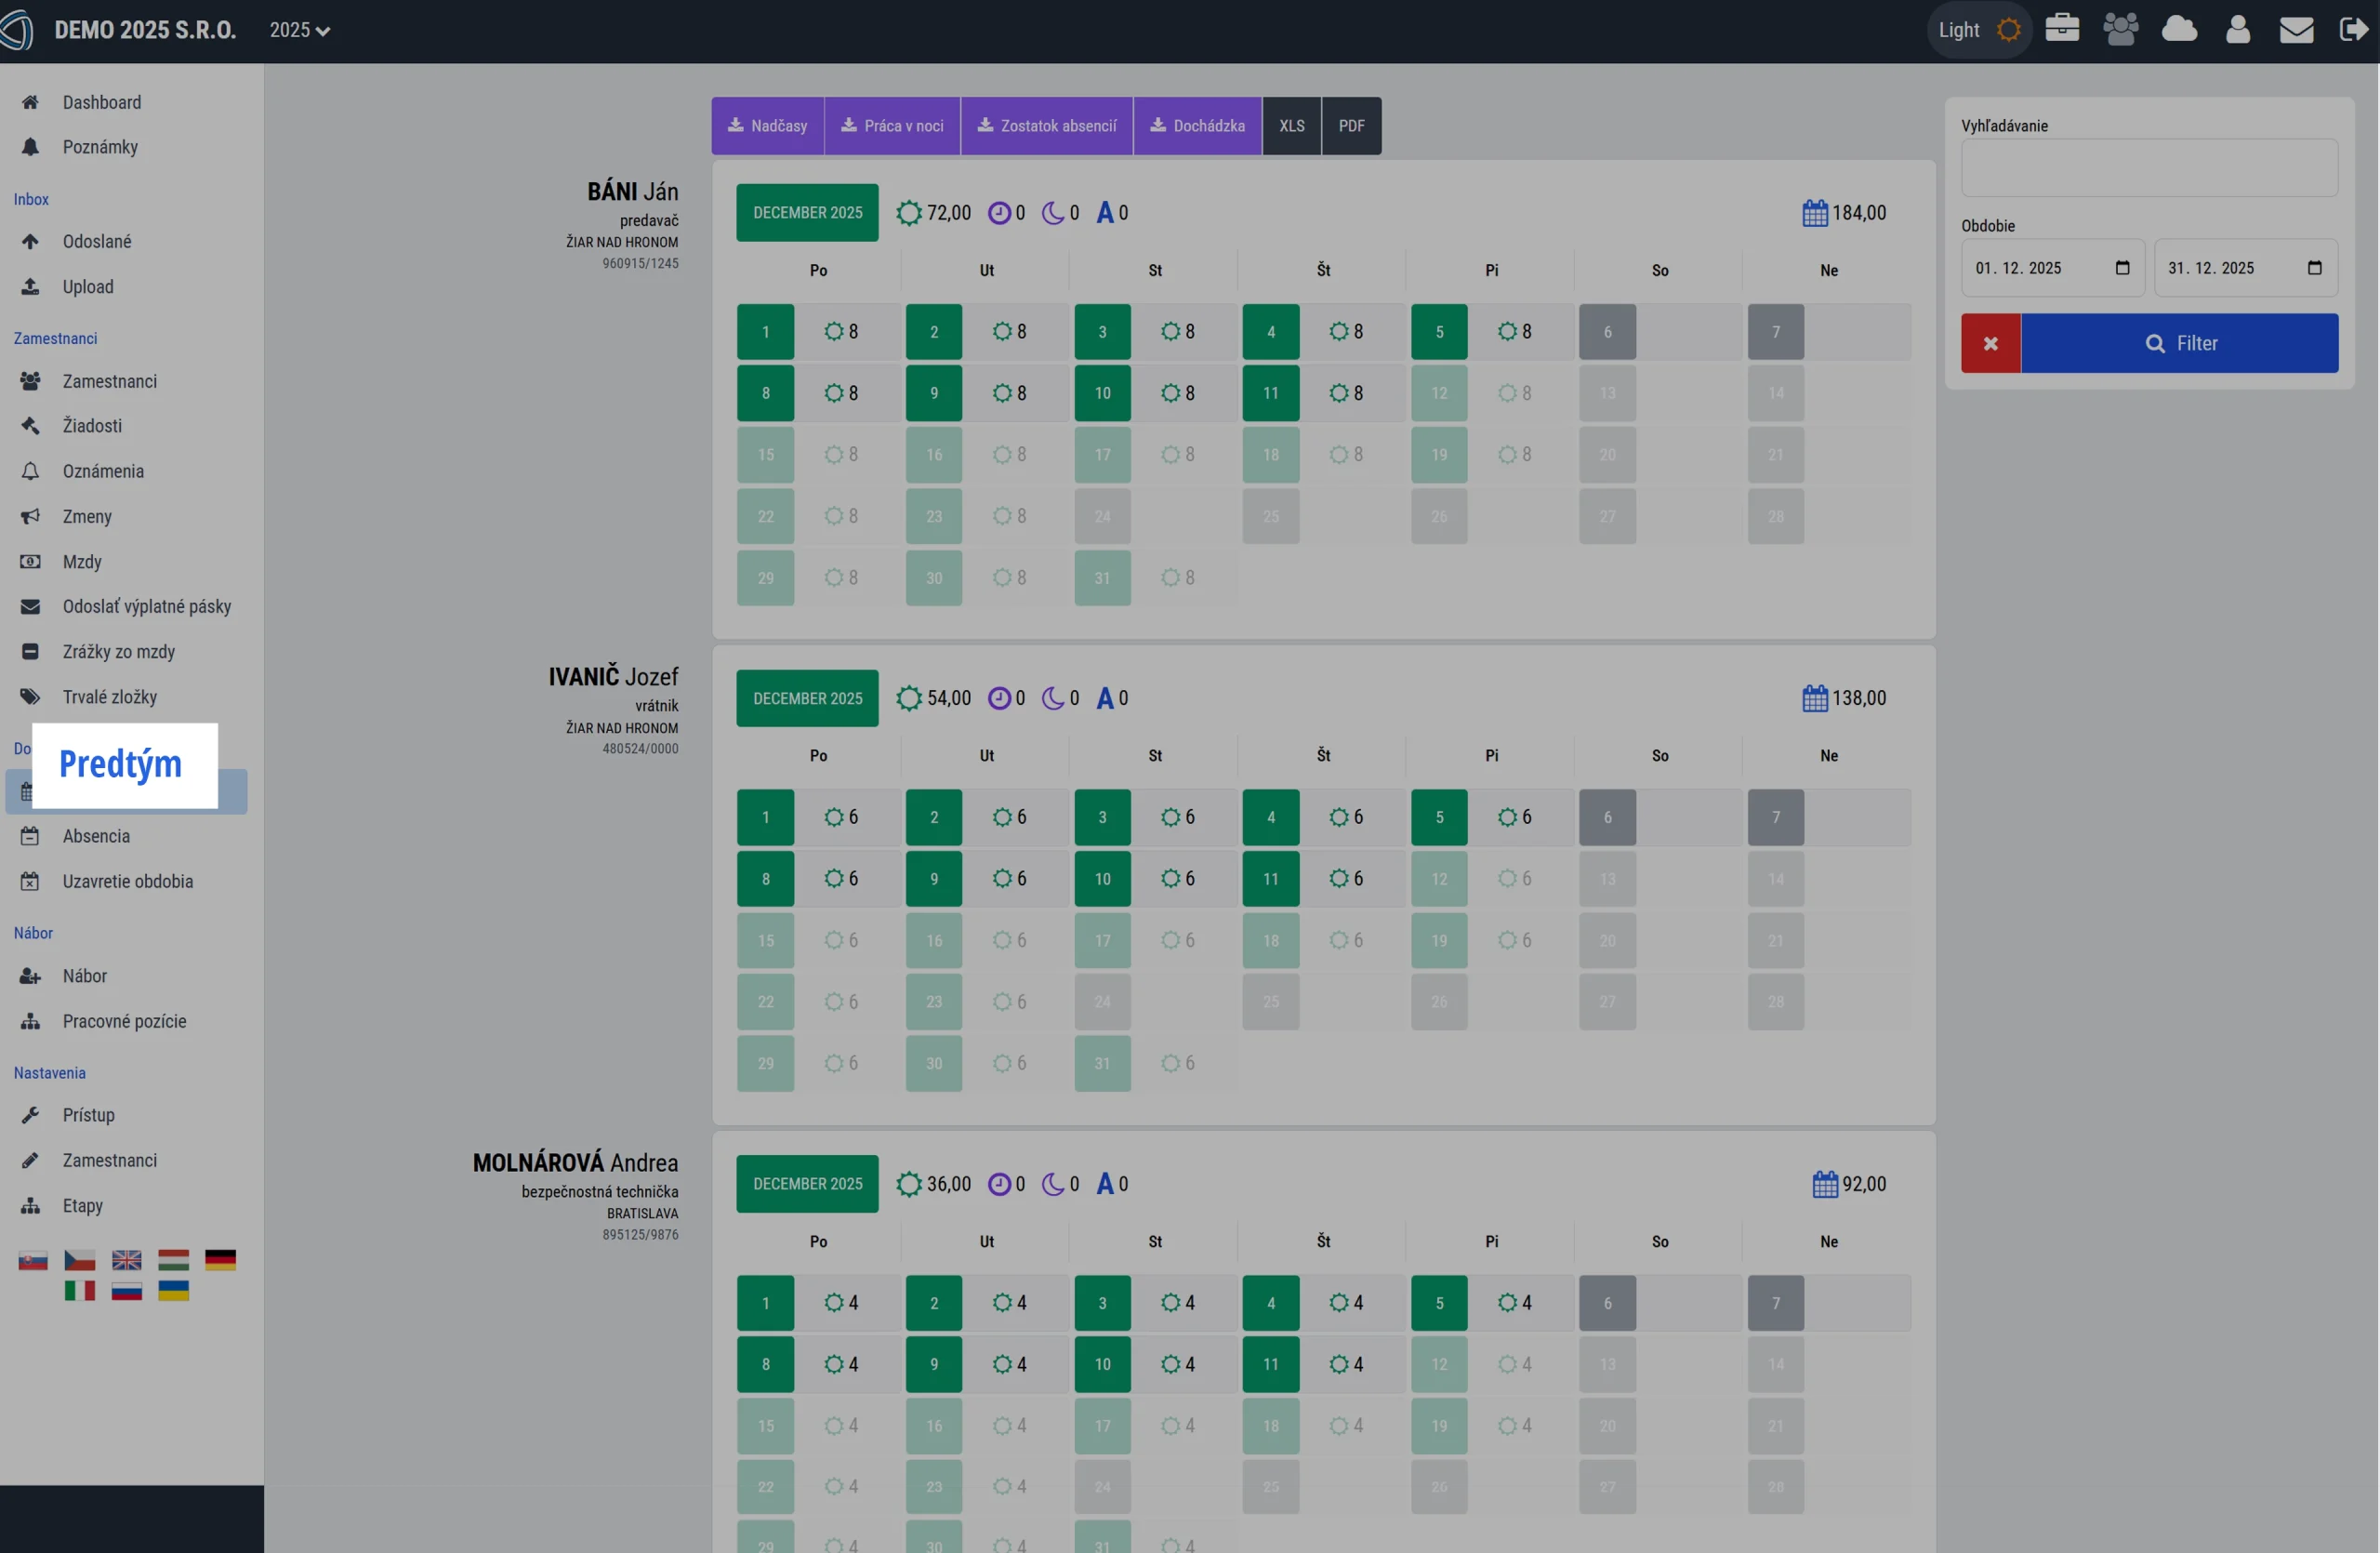Click the logout icon in top bar
Viewport: 2380px width, 1553px height.
coord(2353,30)
